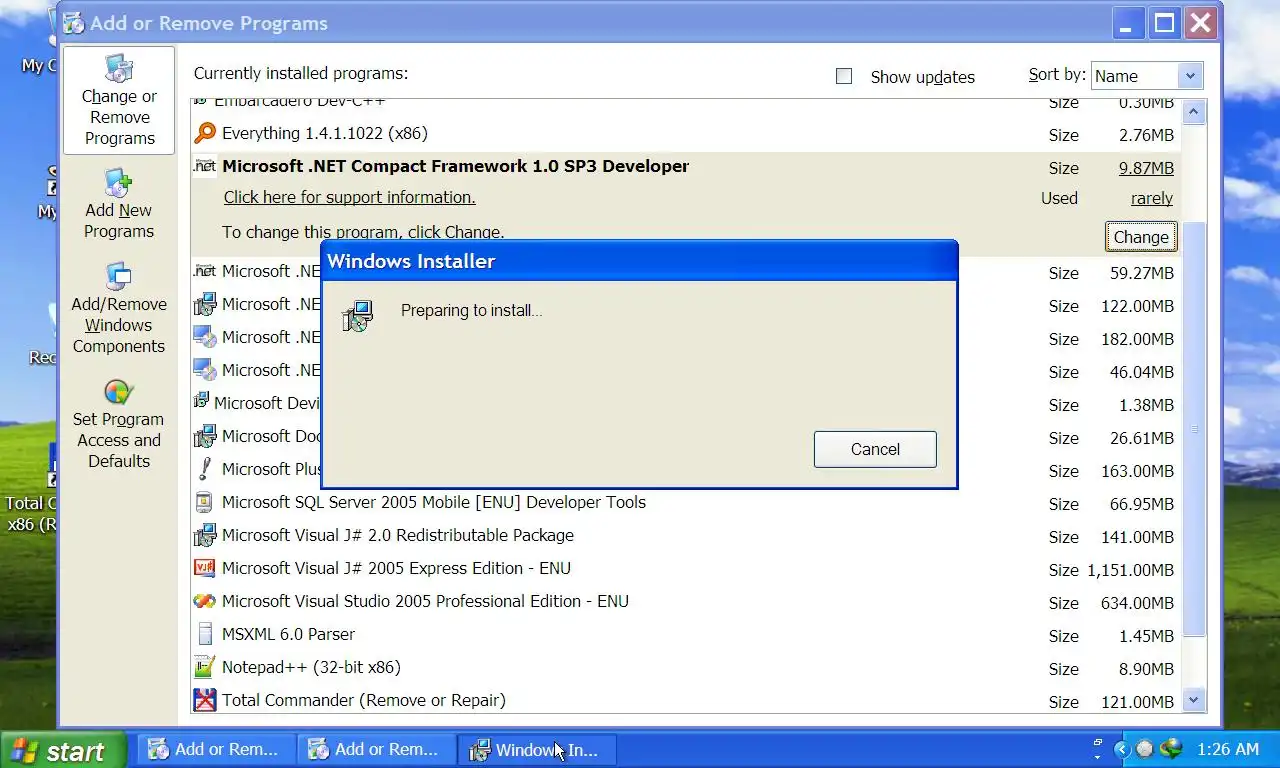Click Change for .NET Compact Framework
Image resolution: width=1280 pixels, height=768 pixels.
1141,237
